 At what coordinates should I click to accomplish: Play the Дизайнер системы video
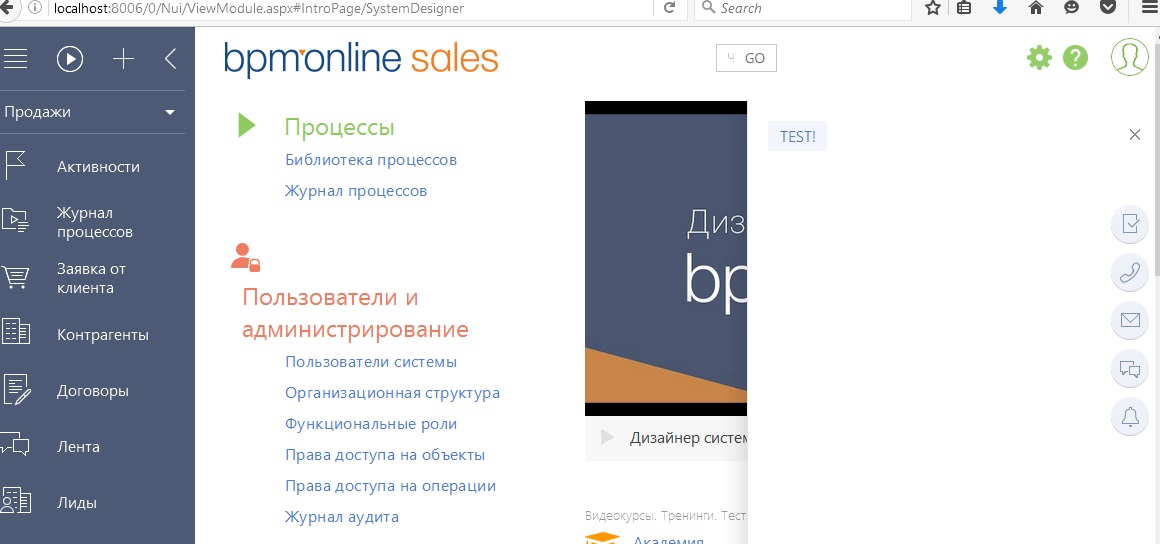(x=607, y=437)
